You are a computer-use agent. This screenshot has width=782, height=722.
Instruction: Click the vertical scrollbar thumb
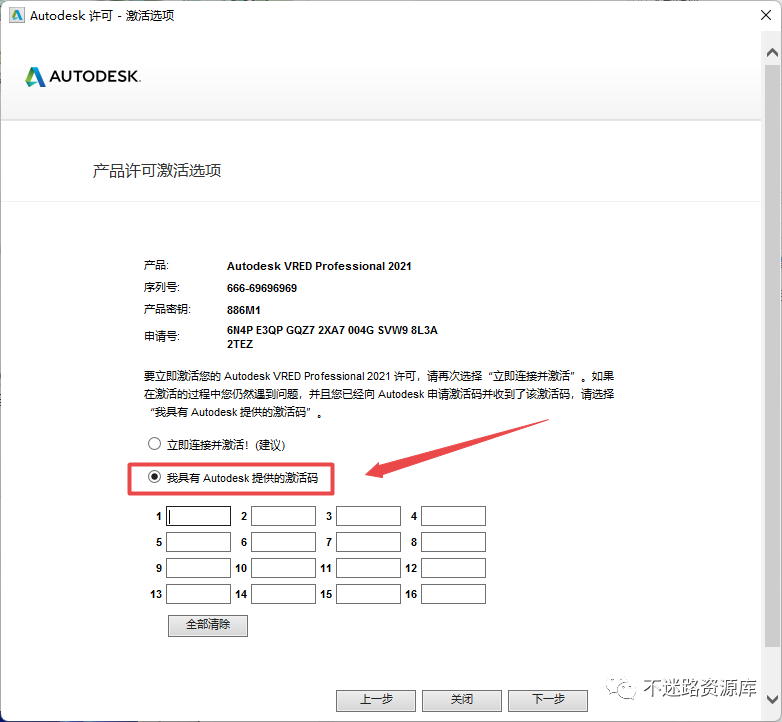[772, 355]
